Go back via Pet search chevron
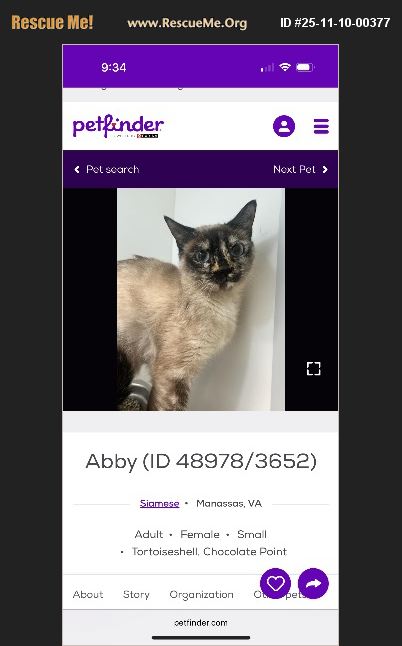Screen dimensions: 402x646 [x=77, y=170]
